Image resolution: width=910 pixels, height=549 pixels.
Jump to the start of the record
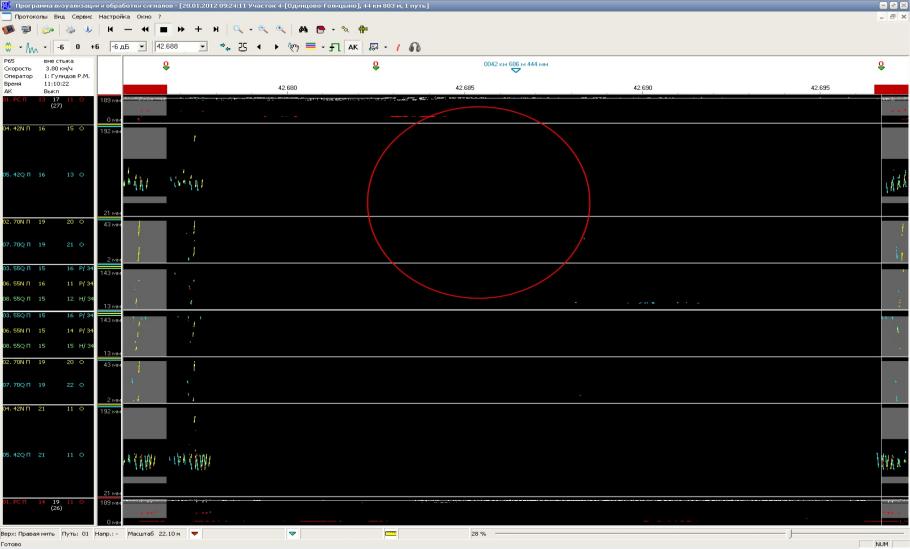point(111,30)
